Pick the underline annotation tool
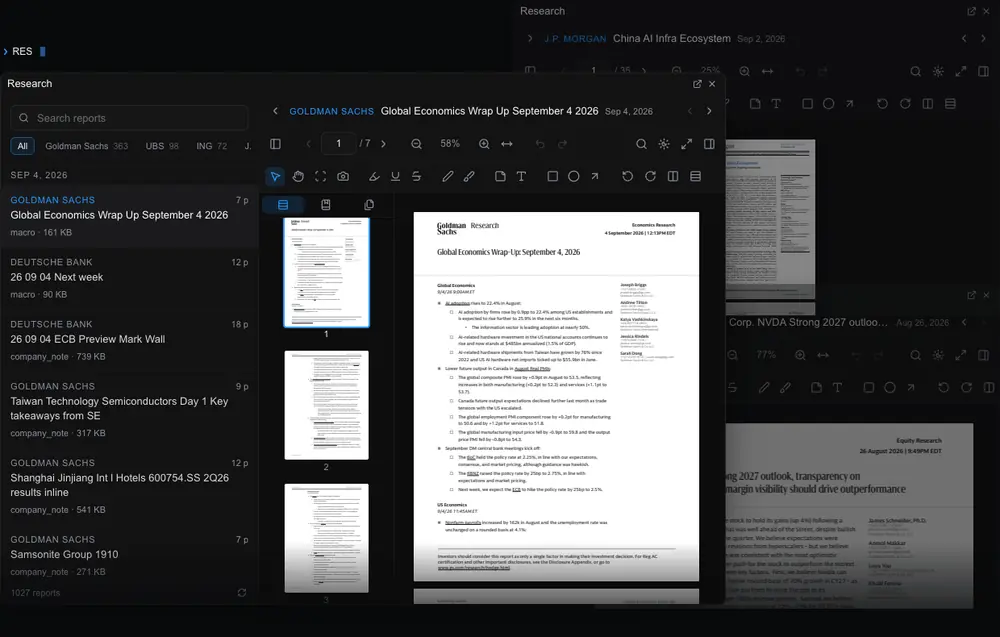Image resolution: width=1000 pixels, height=637 pixels. click(x=395, y=177)
